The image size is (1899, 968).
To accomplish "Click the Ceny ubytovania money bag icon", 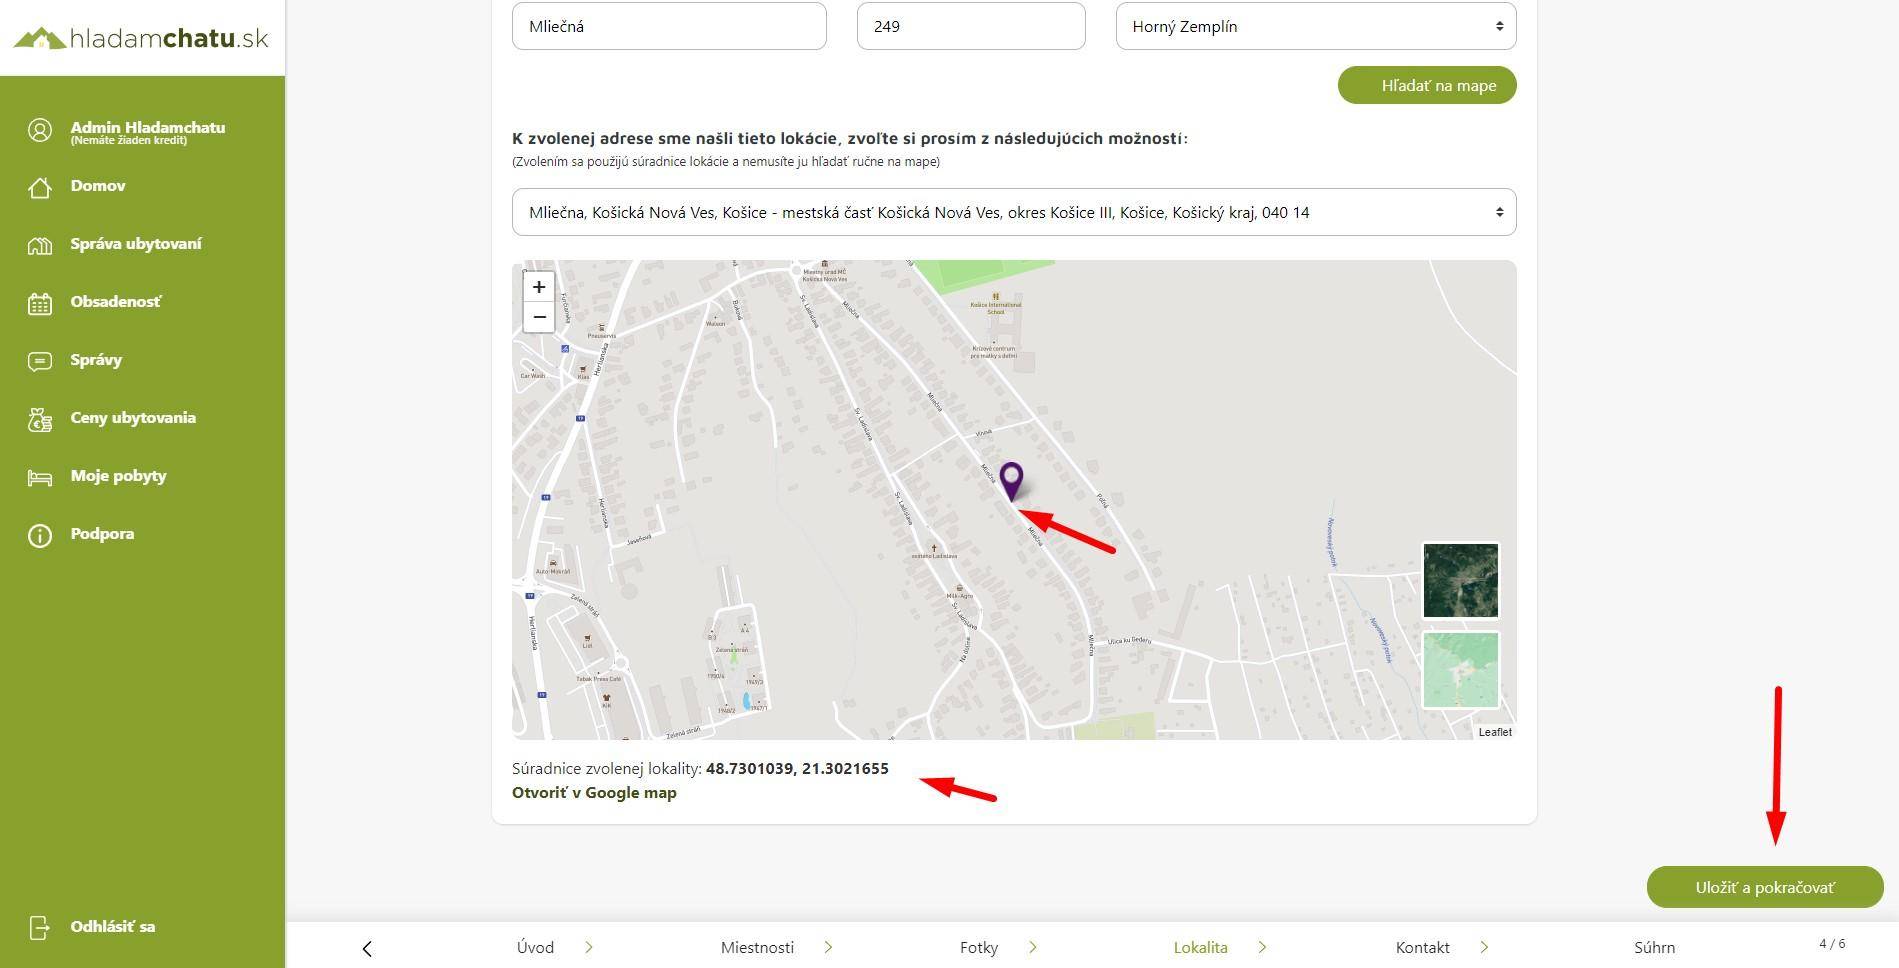I will (40, 419).
